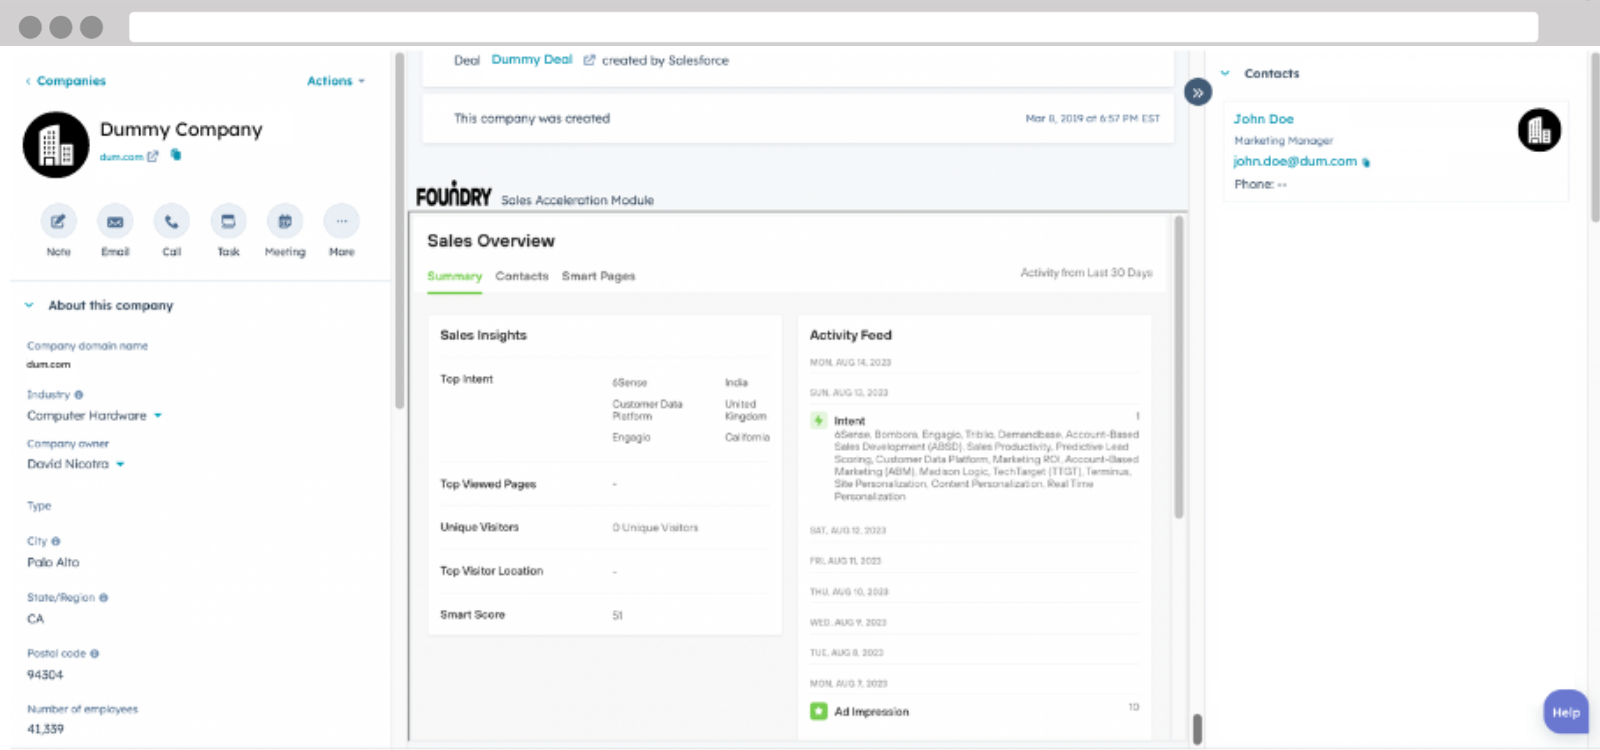This screenshot has height=750, width=1600.
Task: Click the Ad Impression green icon
Action: [819, 711]
